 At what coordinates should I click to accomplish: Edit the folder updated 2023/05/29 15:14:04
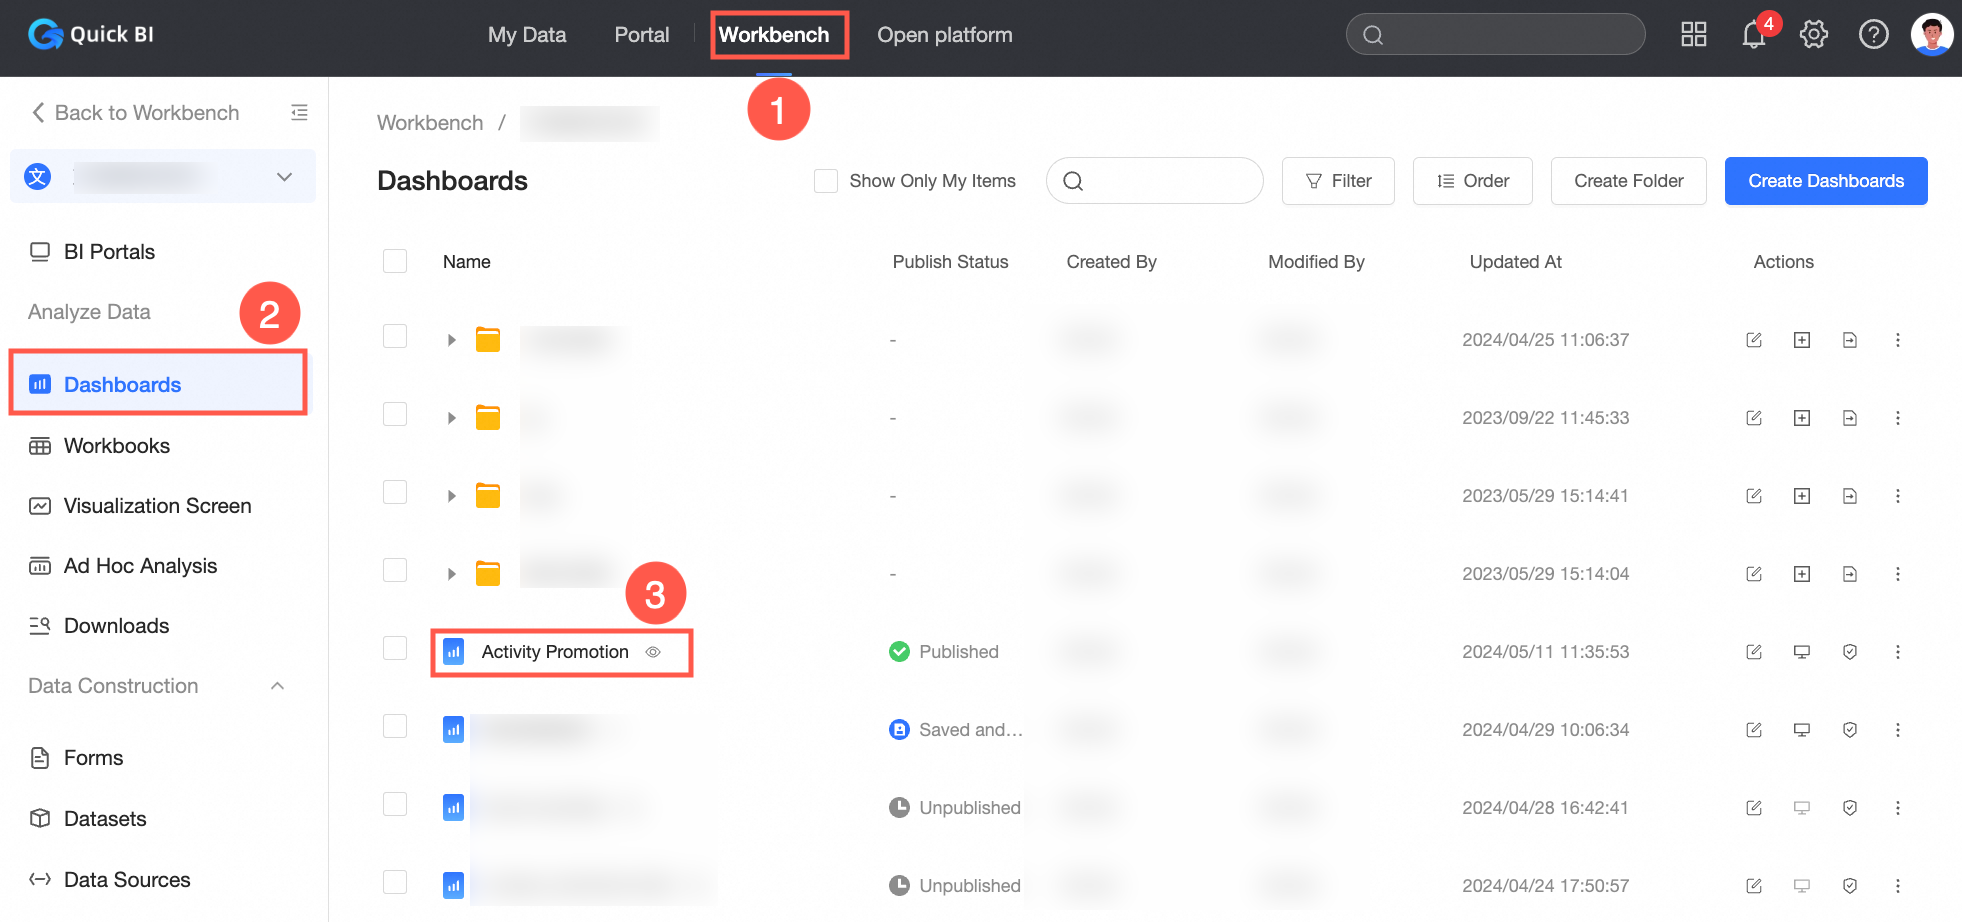tap(1754, 574)
